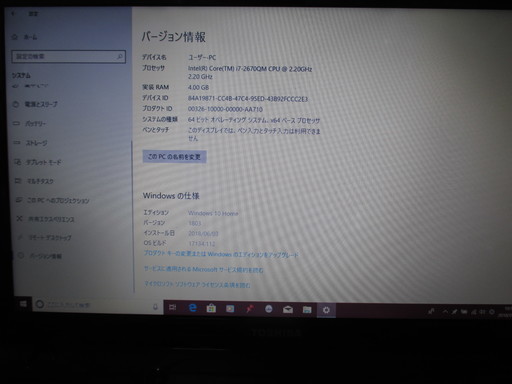This screenshot has width=512, height=384.
Task: Open ホーム (Home) in the Settings sidebar
Action: tap(30, 37)
